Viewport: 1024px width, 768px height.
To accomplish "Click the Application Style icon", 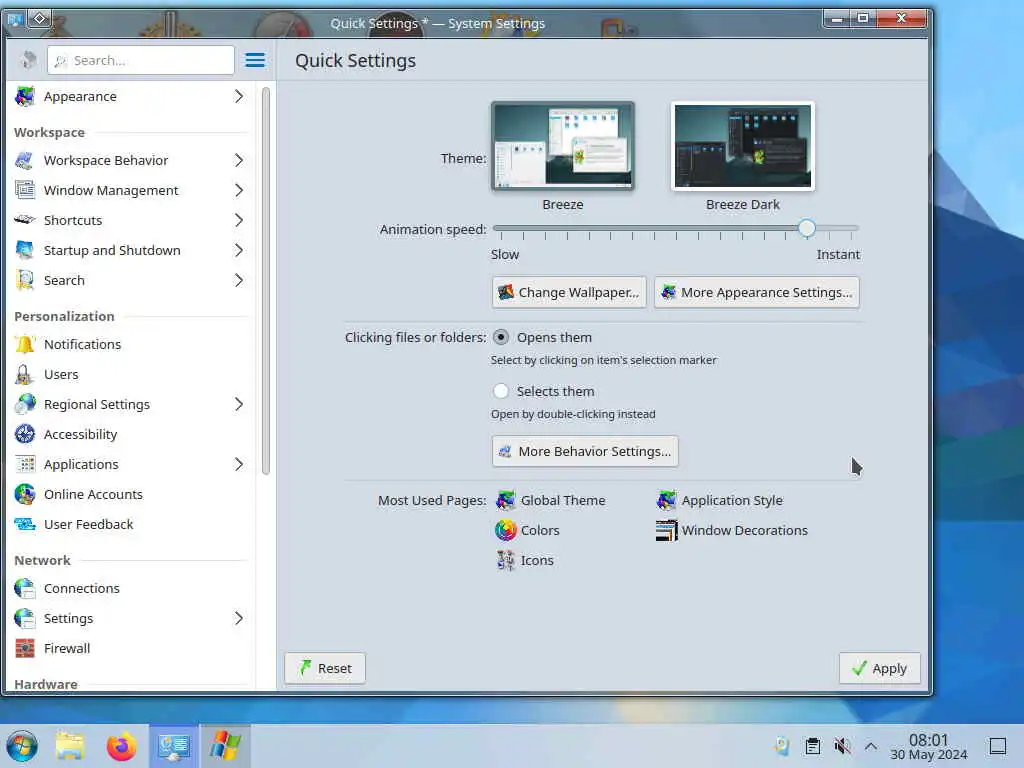I will click(x=666, y=500).
